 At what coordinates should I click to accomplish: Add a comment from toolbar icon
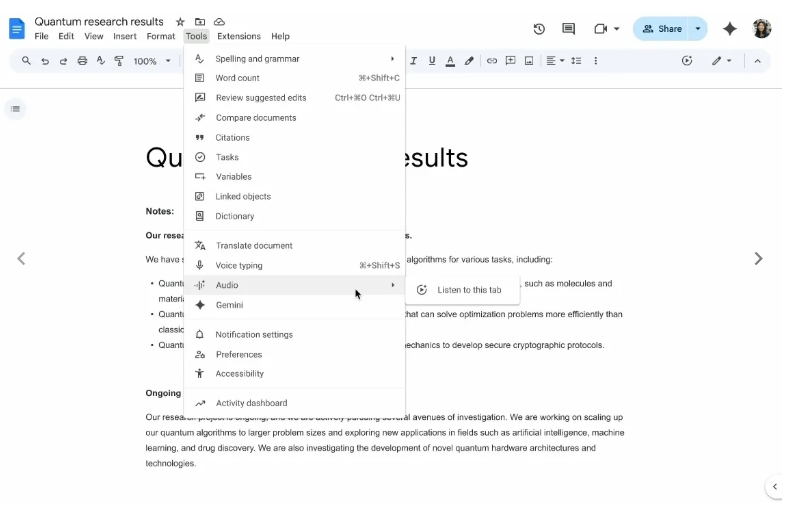[510, 61]
